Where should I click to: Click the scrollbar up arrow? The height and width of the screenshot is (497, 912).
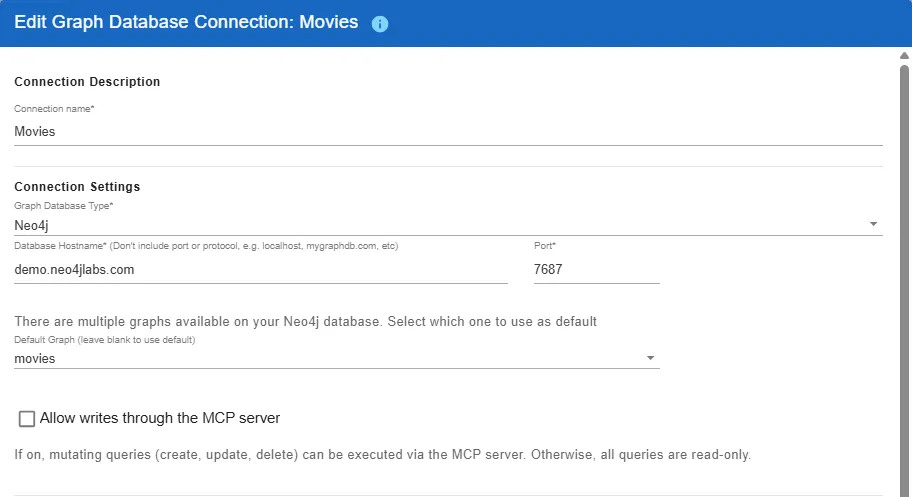click(904, 56)
